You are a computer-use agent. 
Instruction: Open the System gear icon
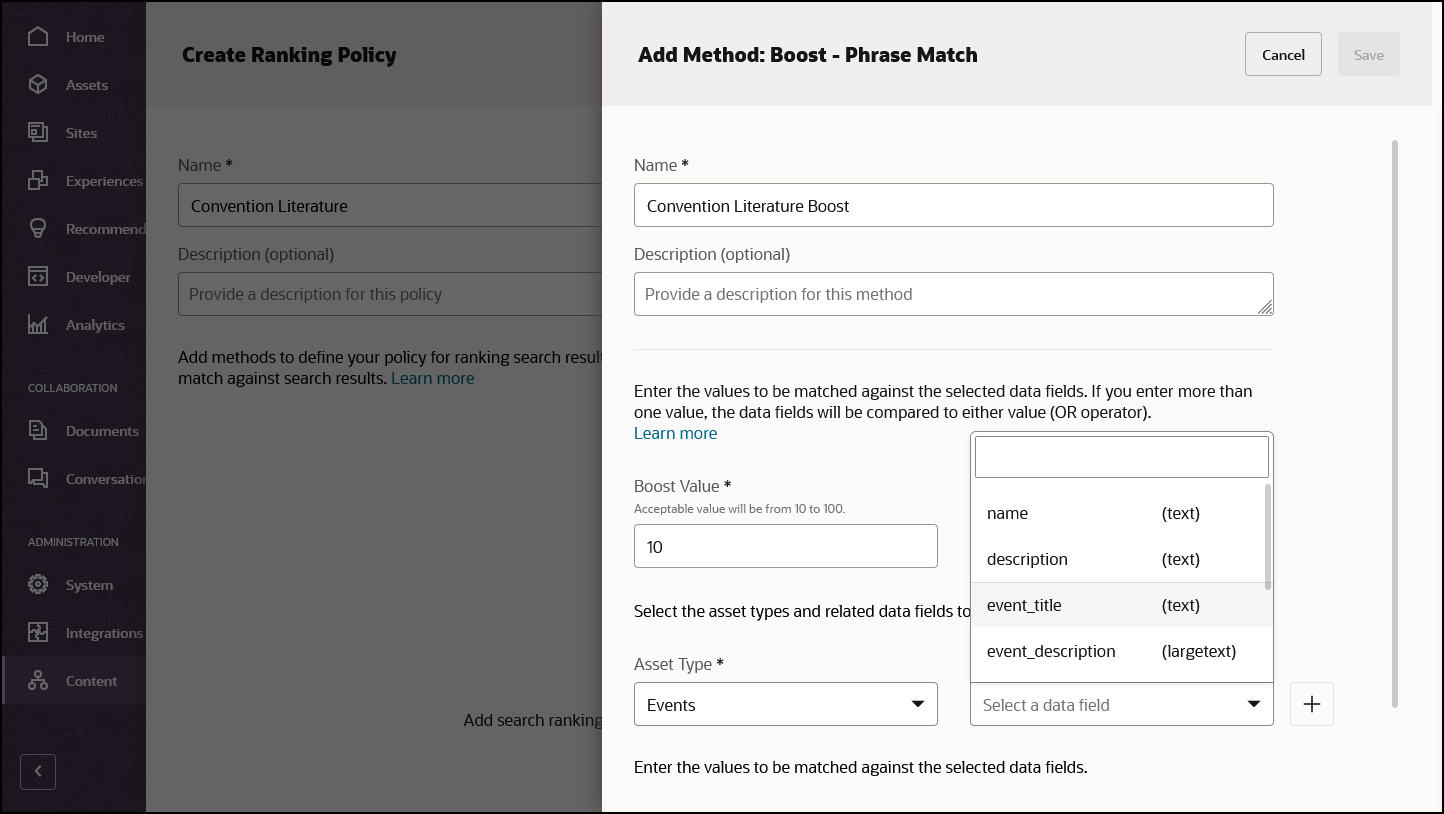[38, 585]
